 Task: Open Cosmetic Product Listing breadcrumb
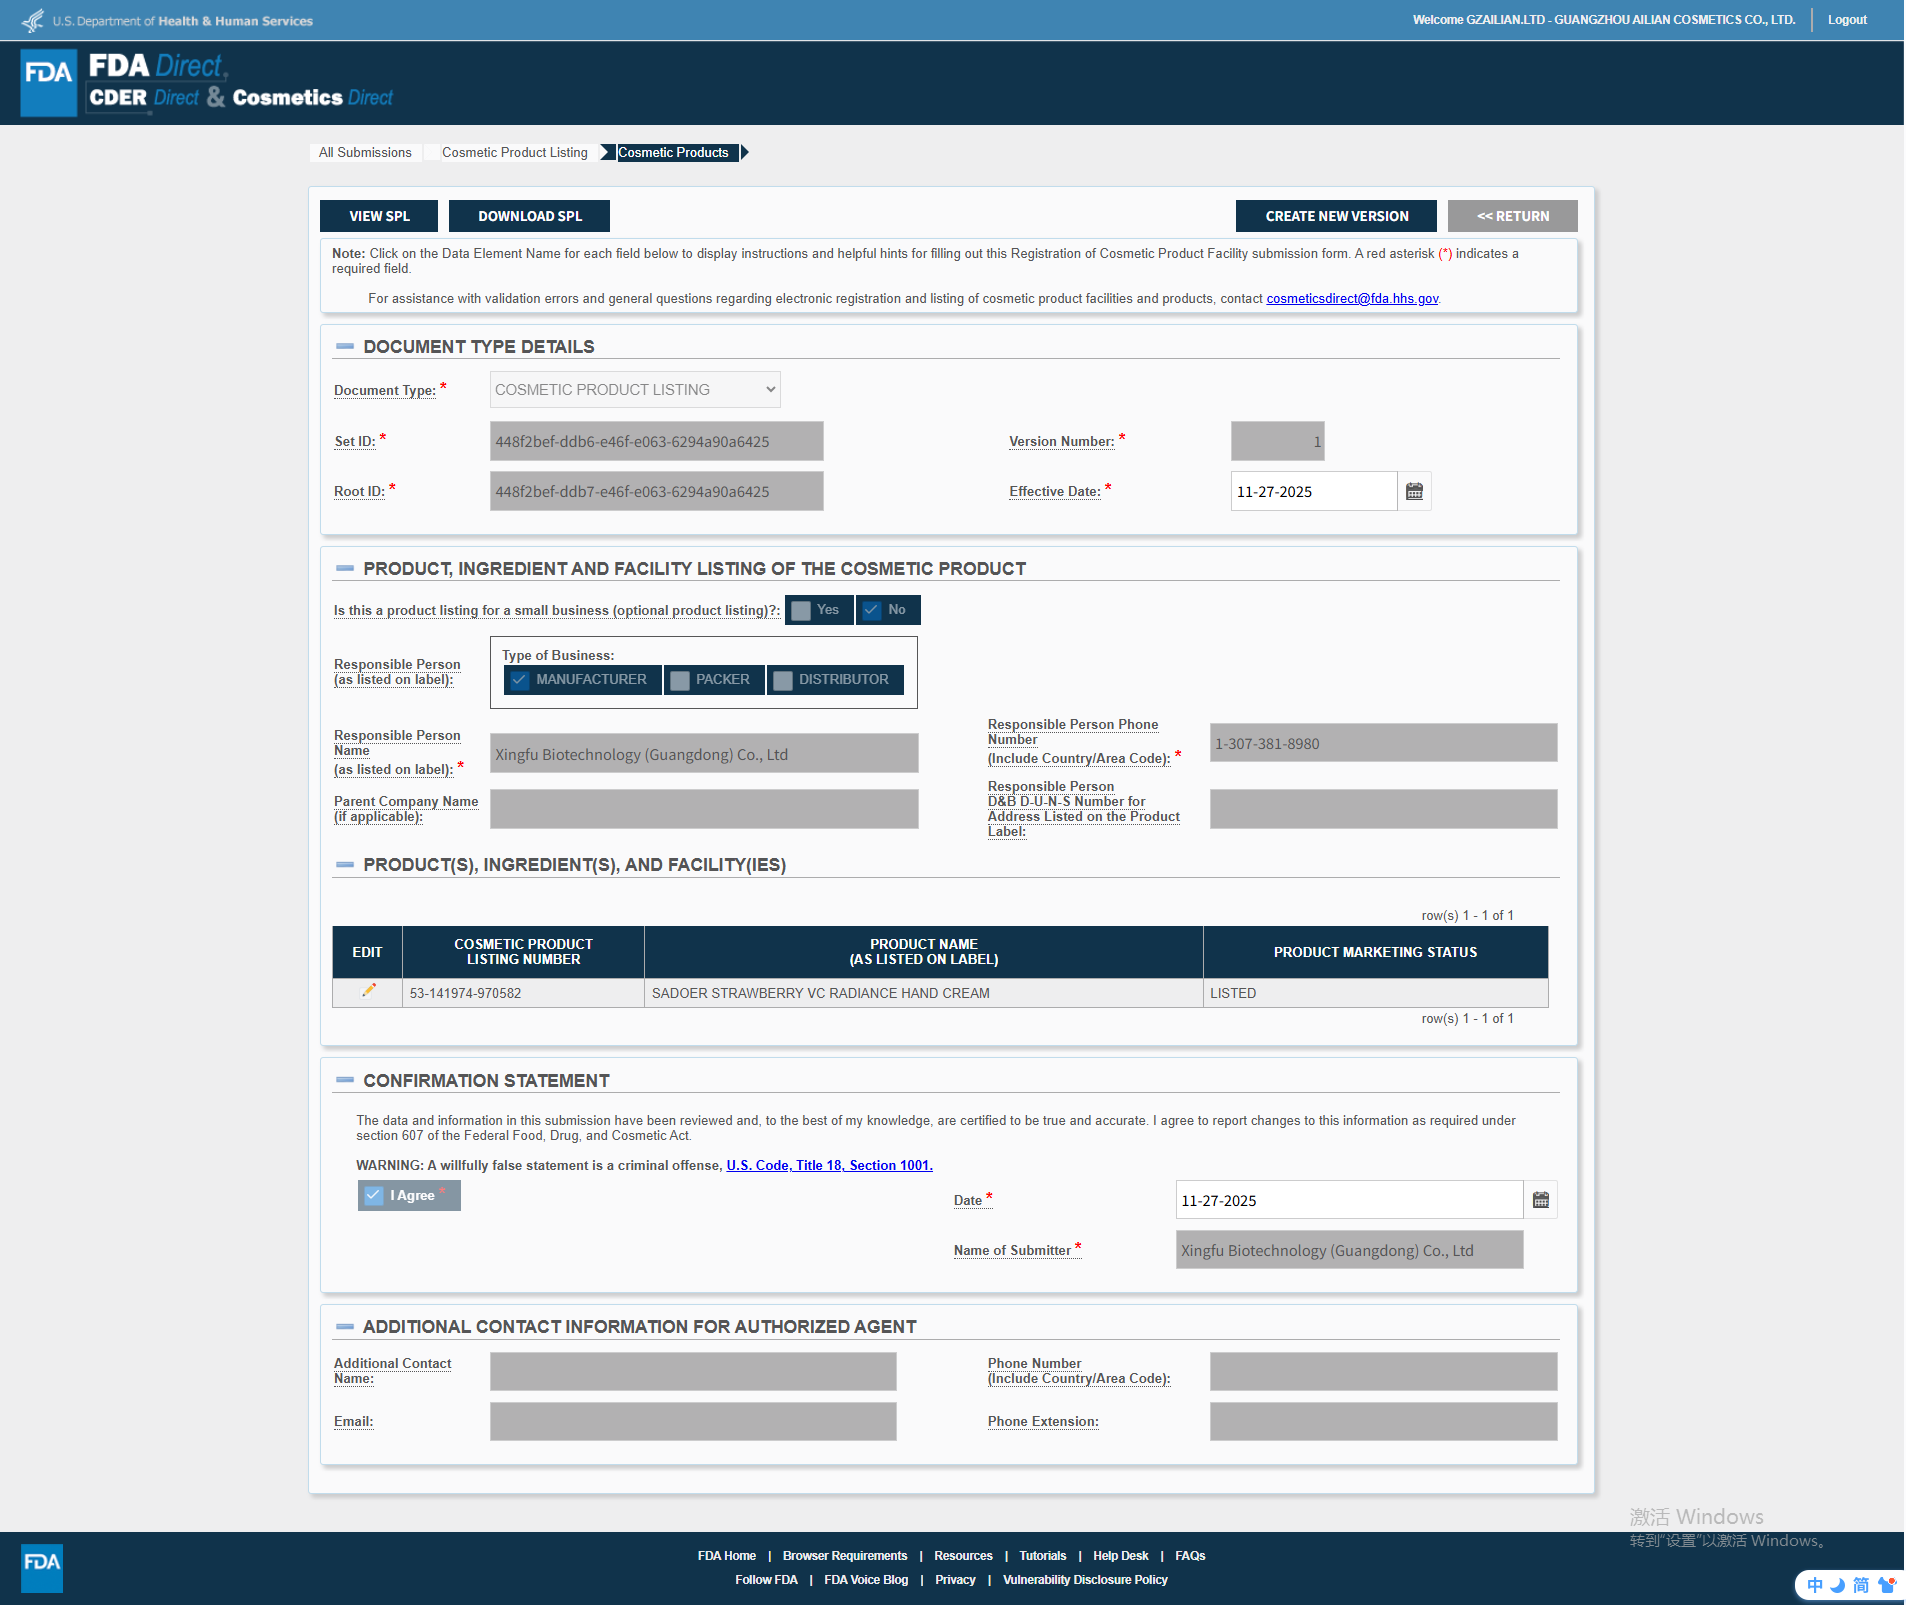[x=514, y=153]
